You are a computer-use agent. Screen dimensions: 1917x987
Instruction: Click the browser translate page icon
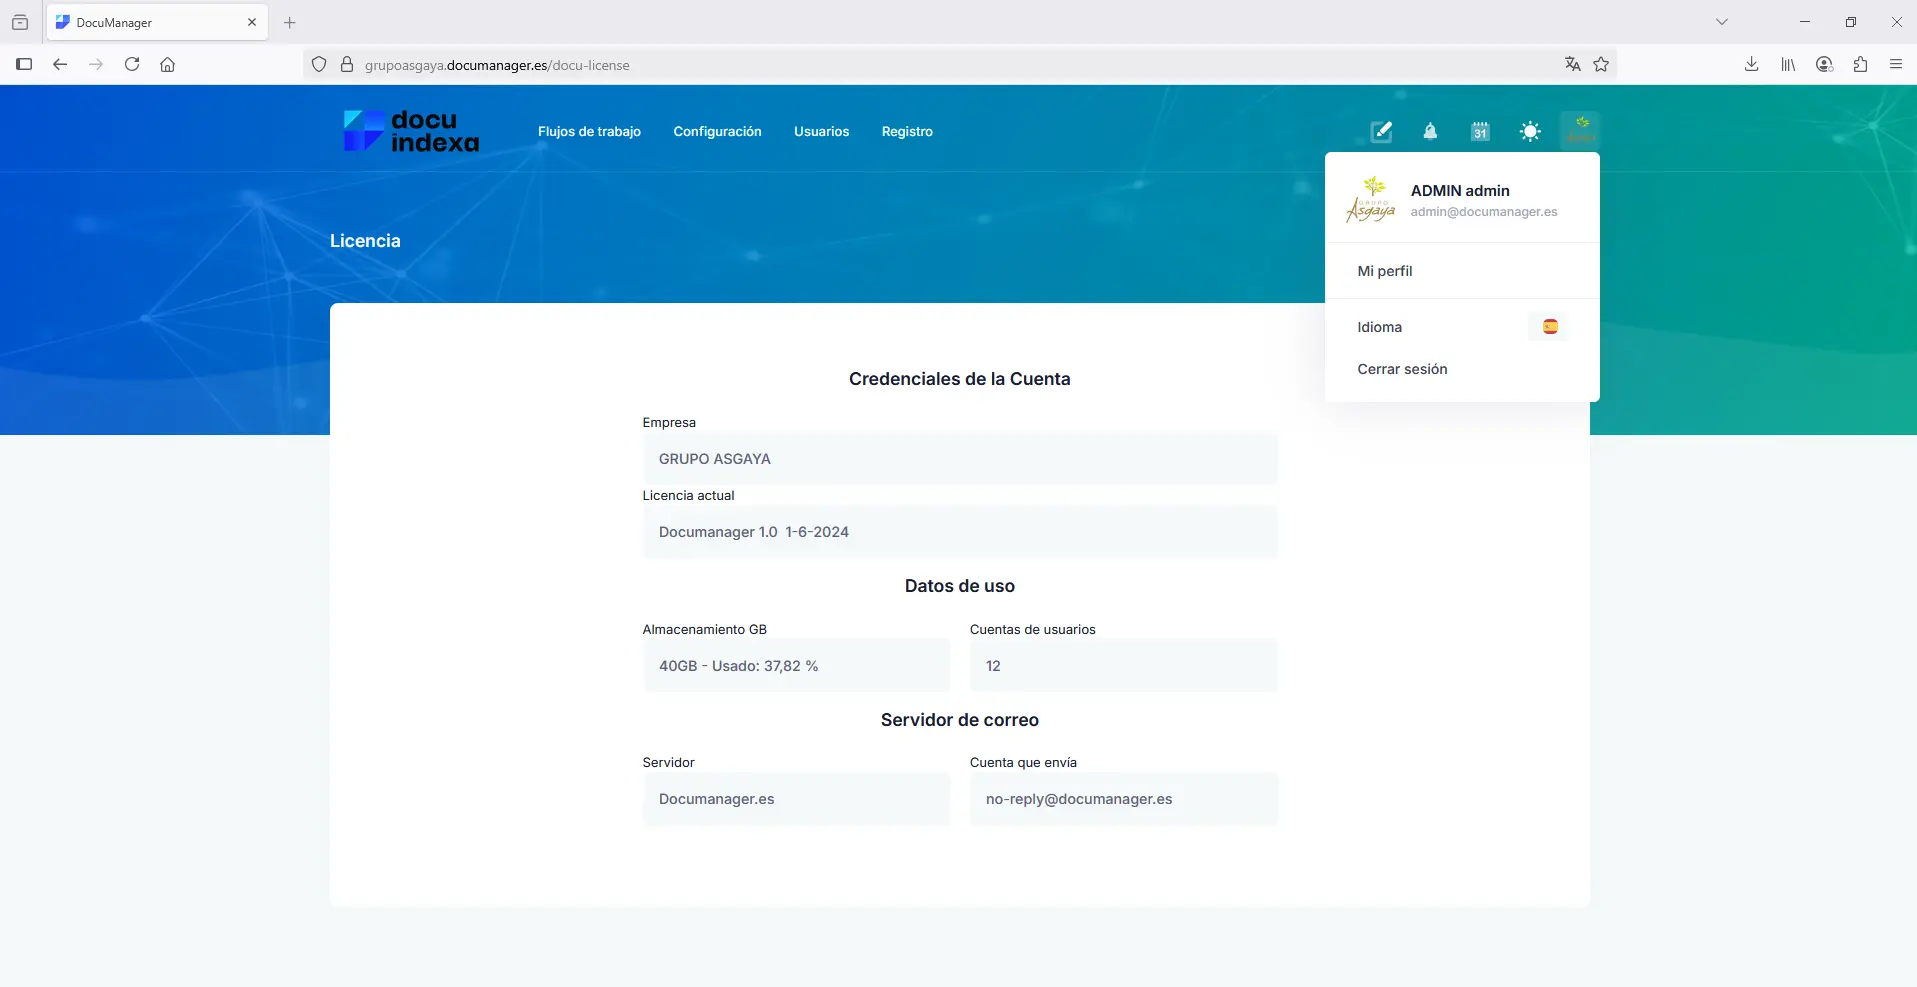pos(1572,65)
